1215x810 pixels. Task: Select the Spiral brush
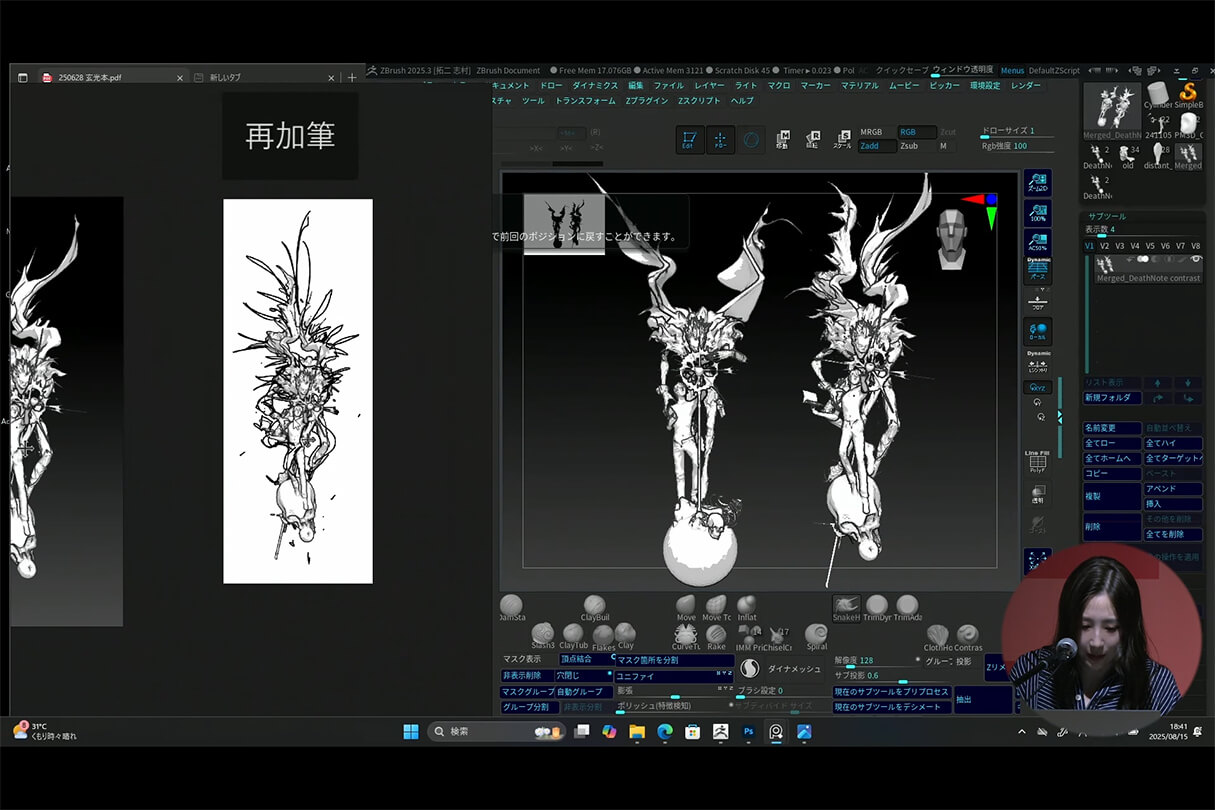coord(817,633)
